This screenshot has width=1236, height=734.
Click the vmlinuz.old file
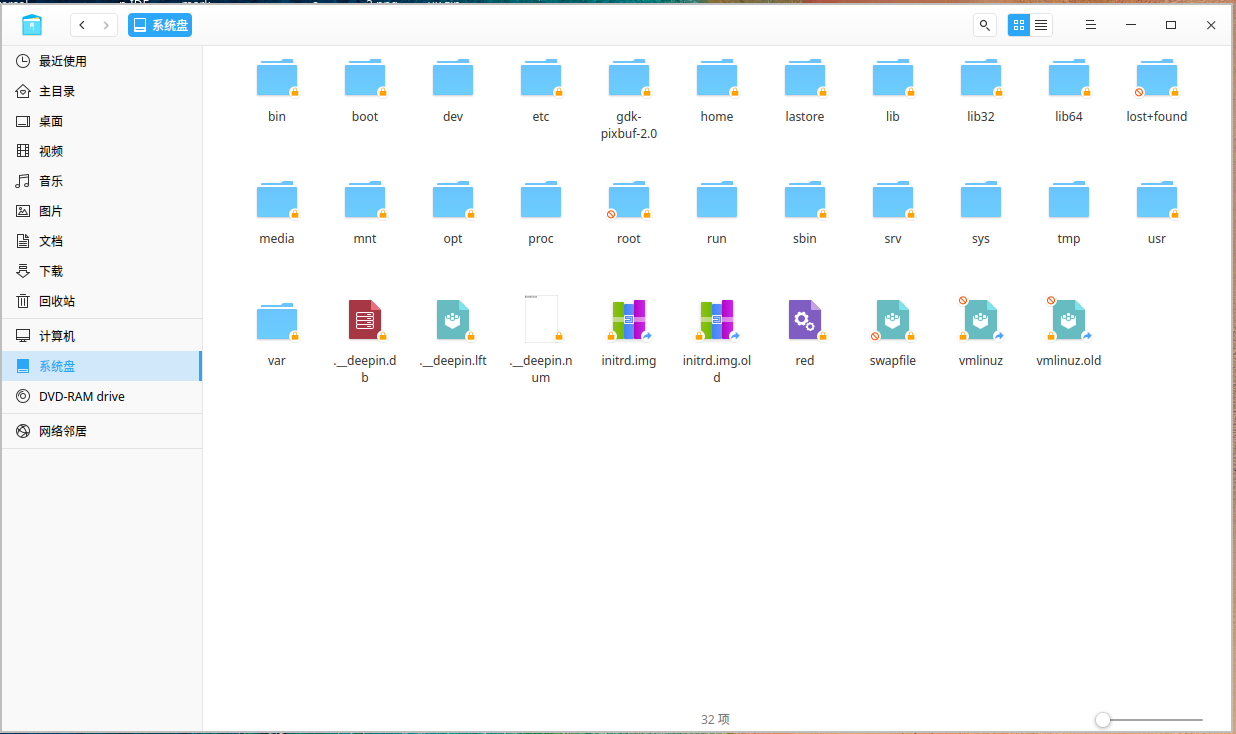(x=1069, y=320)
